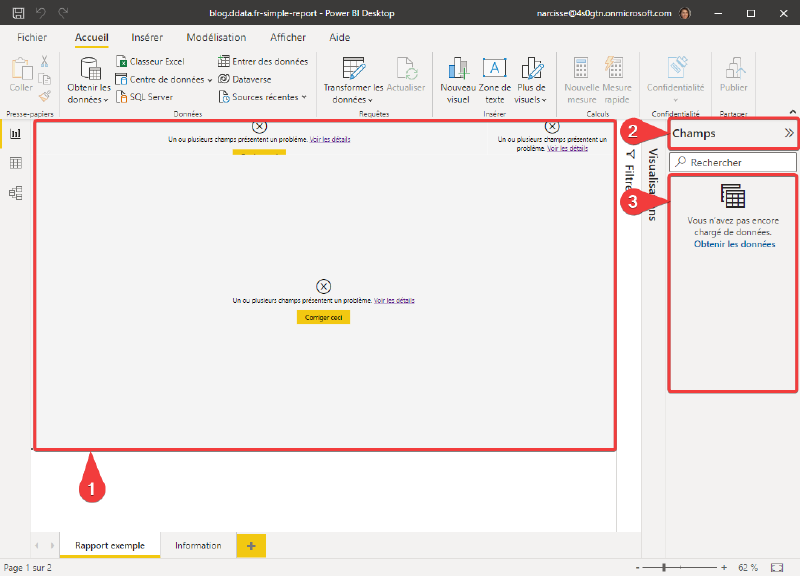
Task: Click the Redo arrow icon
Action: (63, 13)
